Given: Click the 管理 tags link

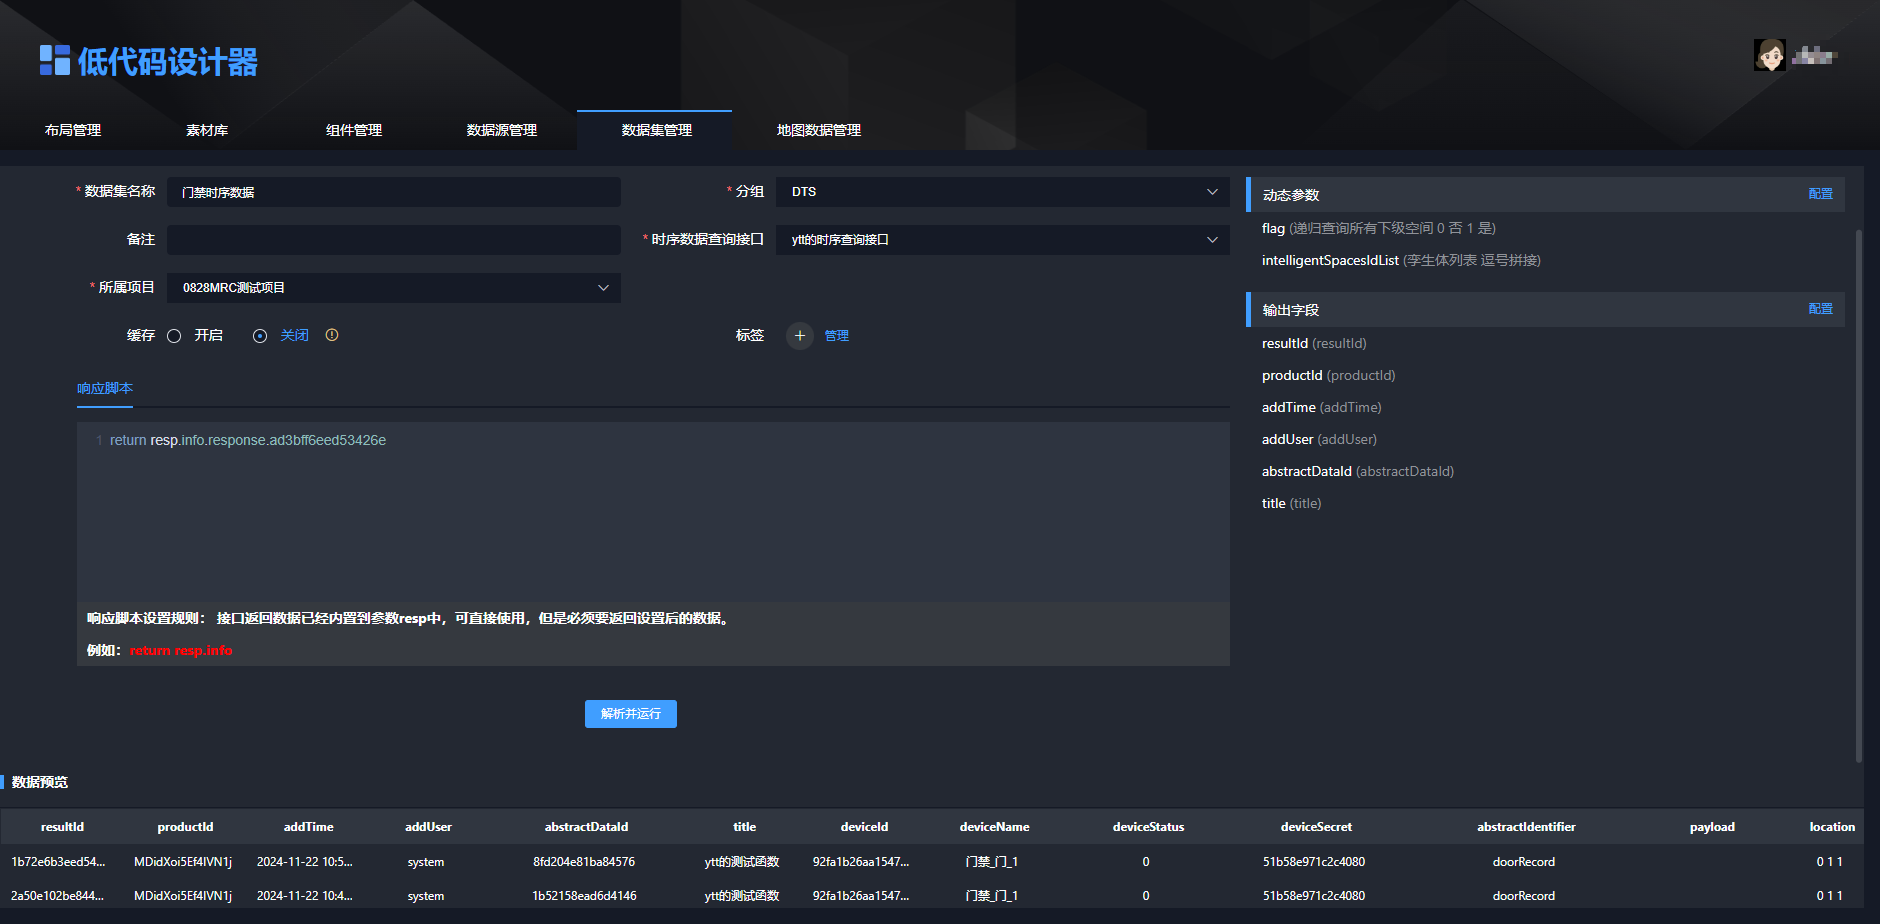Looking at the screenshot, I should 837,336.
